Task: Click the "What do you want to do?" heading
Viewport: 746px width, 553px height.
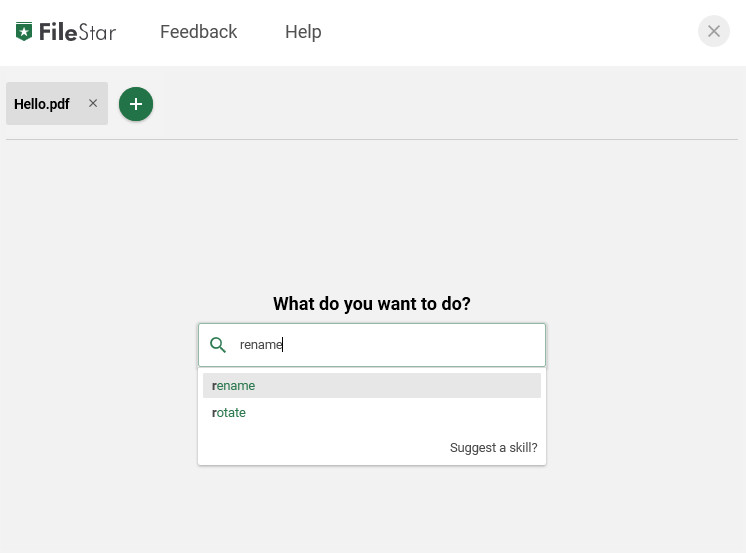Action: click(372, 304)
